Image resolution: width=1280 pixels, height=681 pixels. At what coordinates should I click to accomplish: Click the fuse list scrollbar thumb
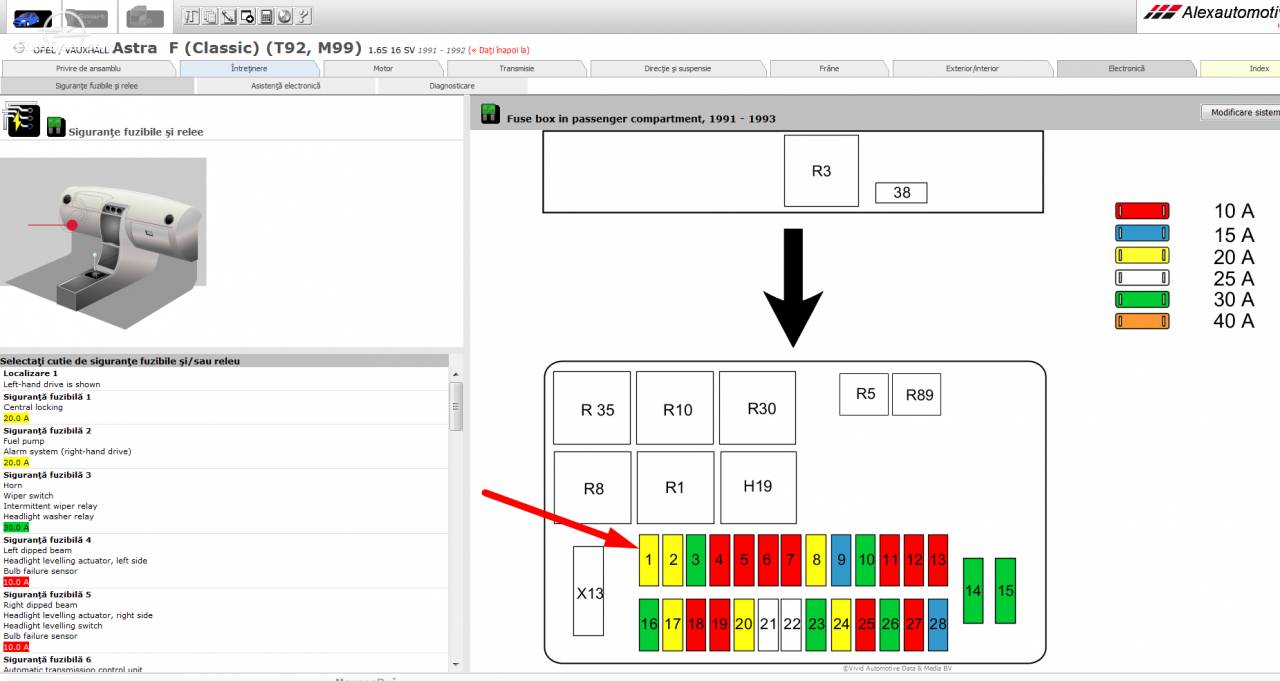coord(456,406)
